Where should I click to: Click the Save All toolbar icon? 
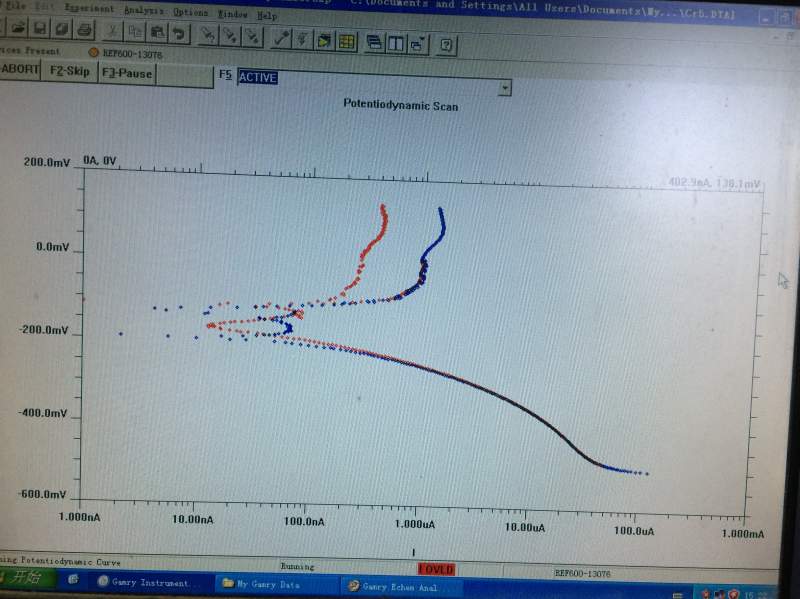[x=62, y=29]
